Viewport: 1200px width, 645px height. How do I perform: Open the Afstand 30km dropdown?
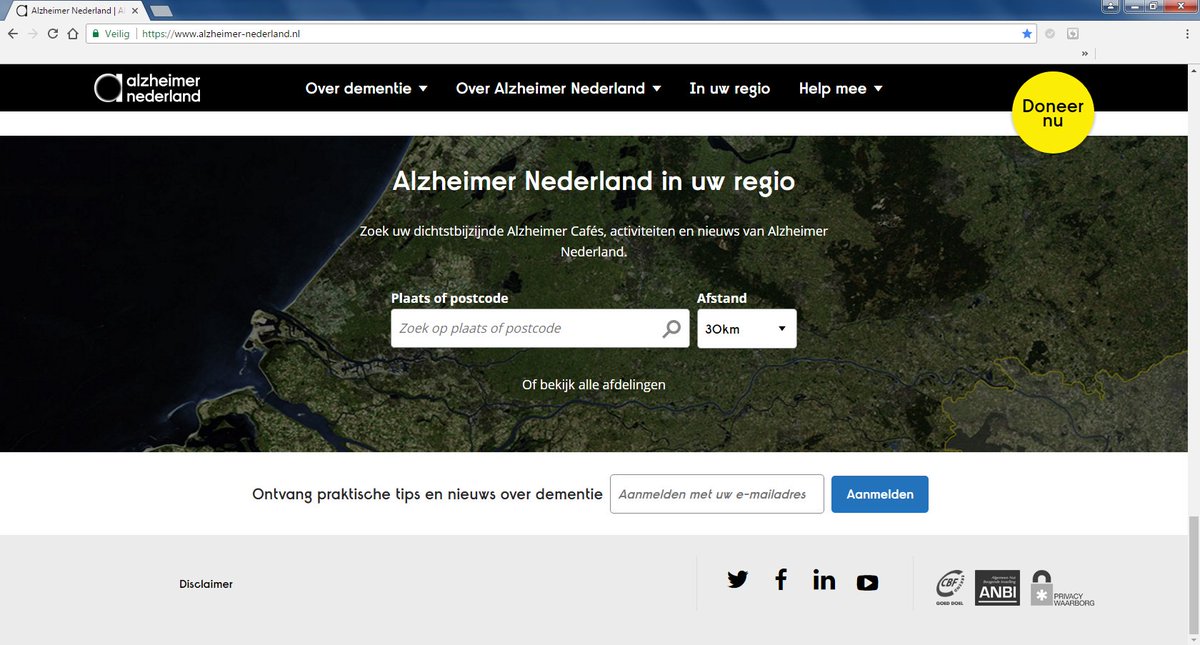pos(747,328)
